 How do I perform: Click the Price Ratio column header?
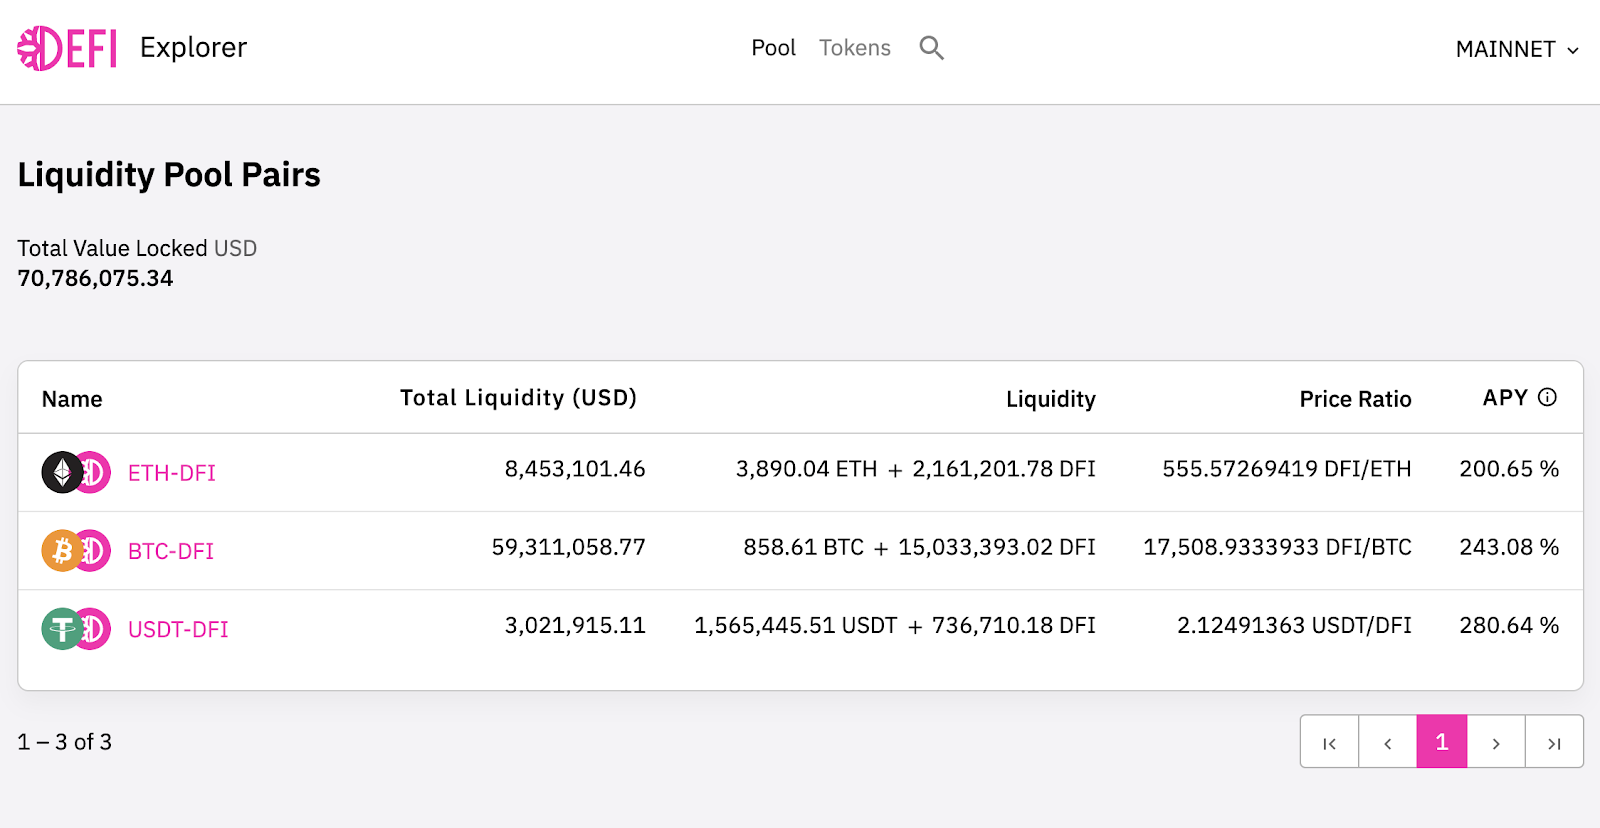[1355, 399]
